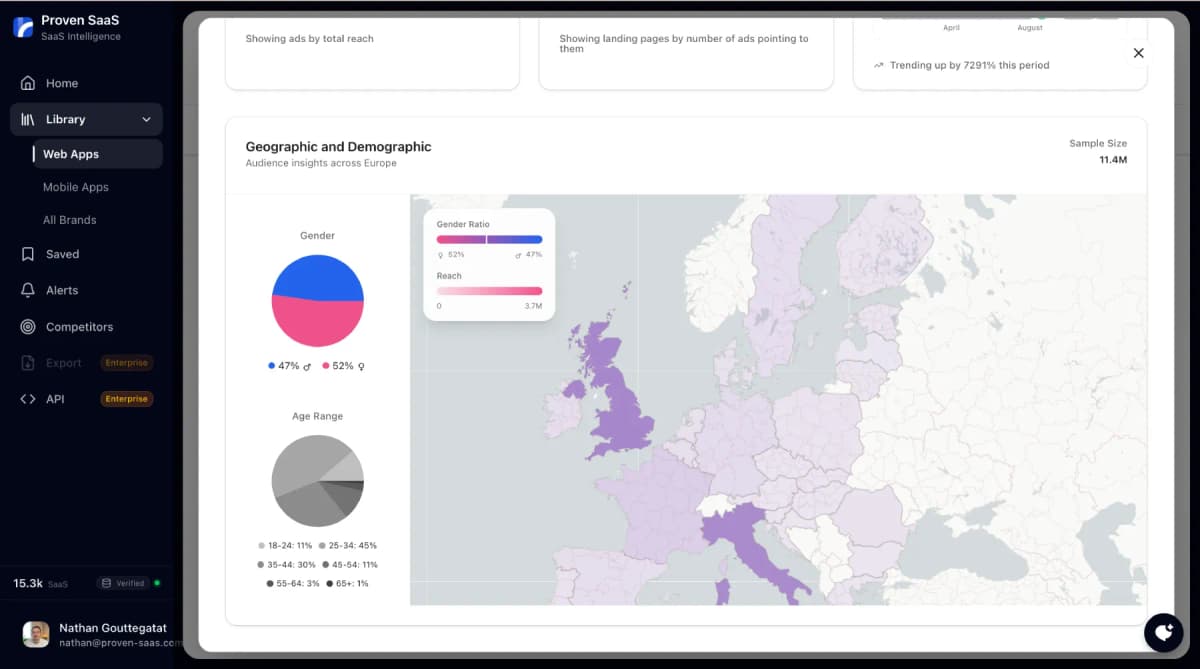Click the API code icon in the sidebar
Viewport: 1200px width, 669px height.
click(29, 398)
